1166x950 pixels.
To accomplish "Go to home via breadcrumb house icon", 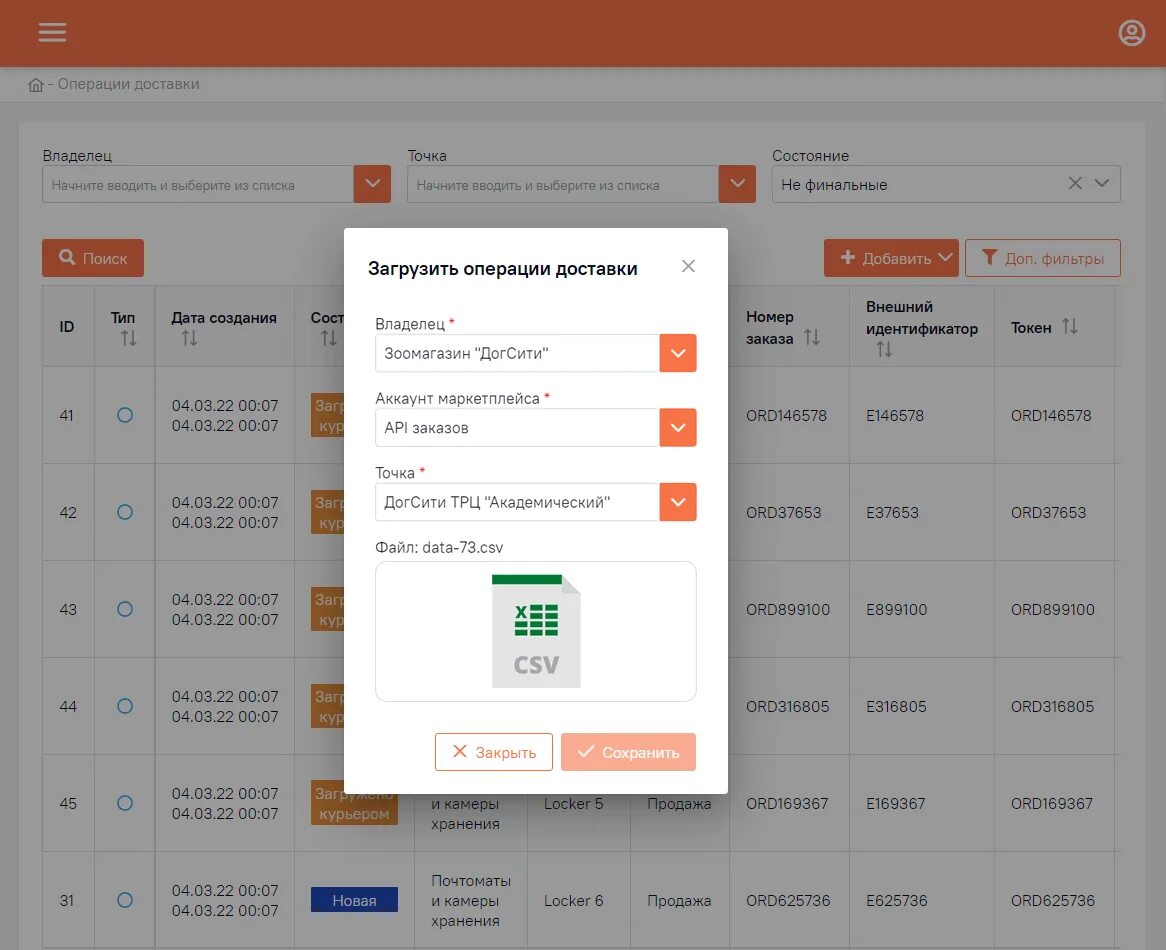I will pyautogui.click(x=36, y=85).
